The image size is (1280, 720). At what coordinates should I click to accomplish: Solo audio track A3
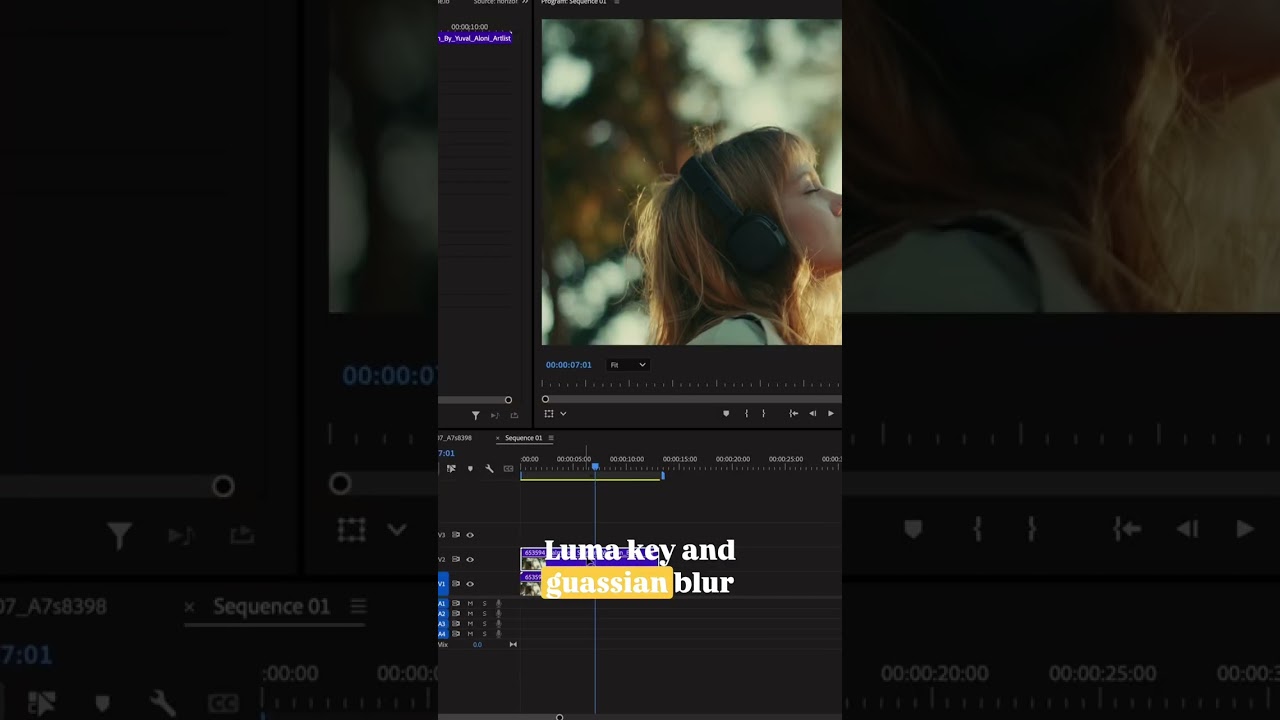click(484, 623)
